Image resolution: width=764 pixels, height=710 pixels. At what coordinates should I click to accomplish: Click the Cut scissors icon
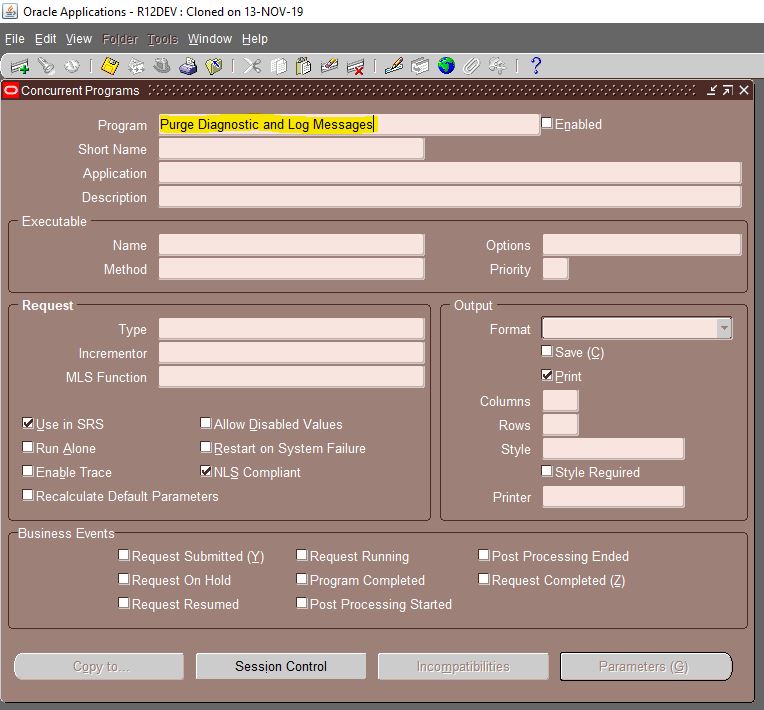click(x=252, y=66)
